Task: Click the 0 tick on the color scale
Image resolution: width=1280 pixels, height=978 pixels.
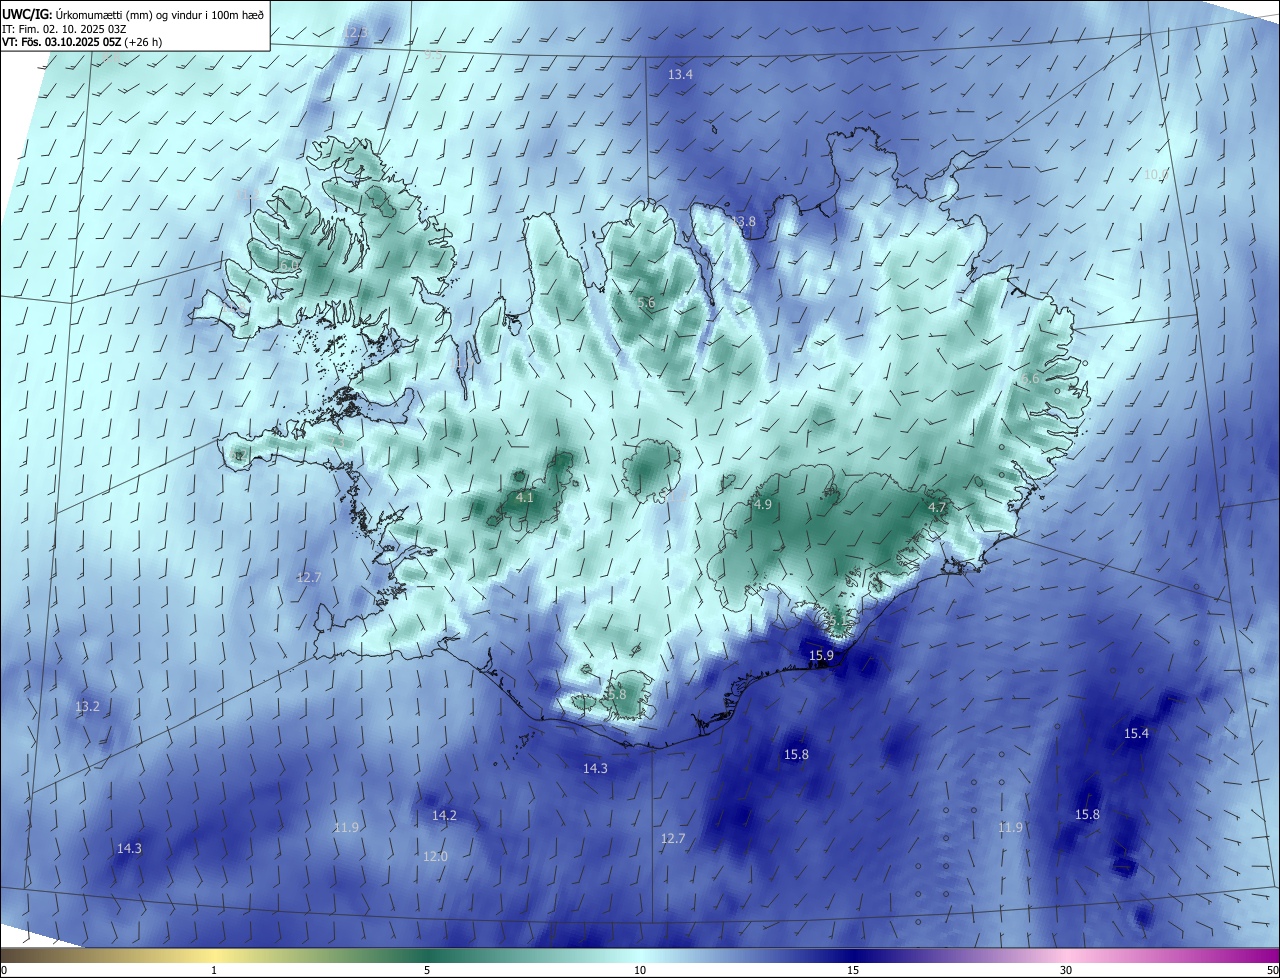Action: coord(4,970)
